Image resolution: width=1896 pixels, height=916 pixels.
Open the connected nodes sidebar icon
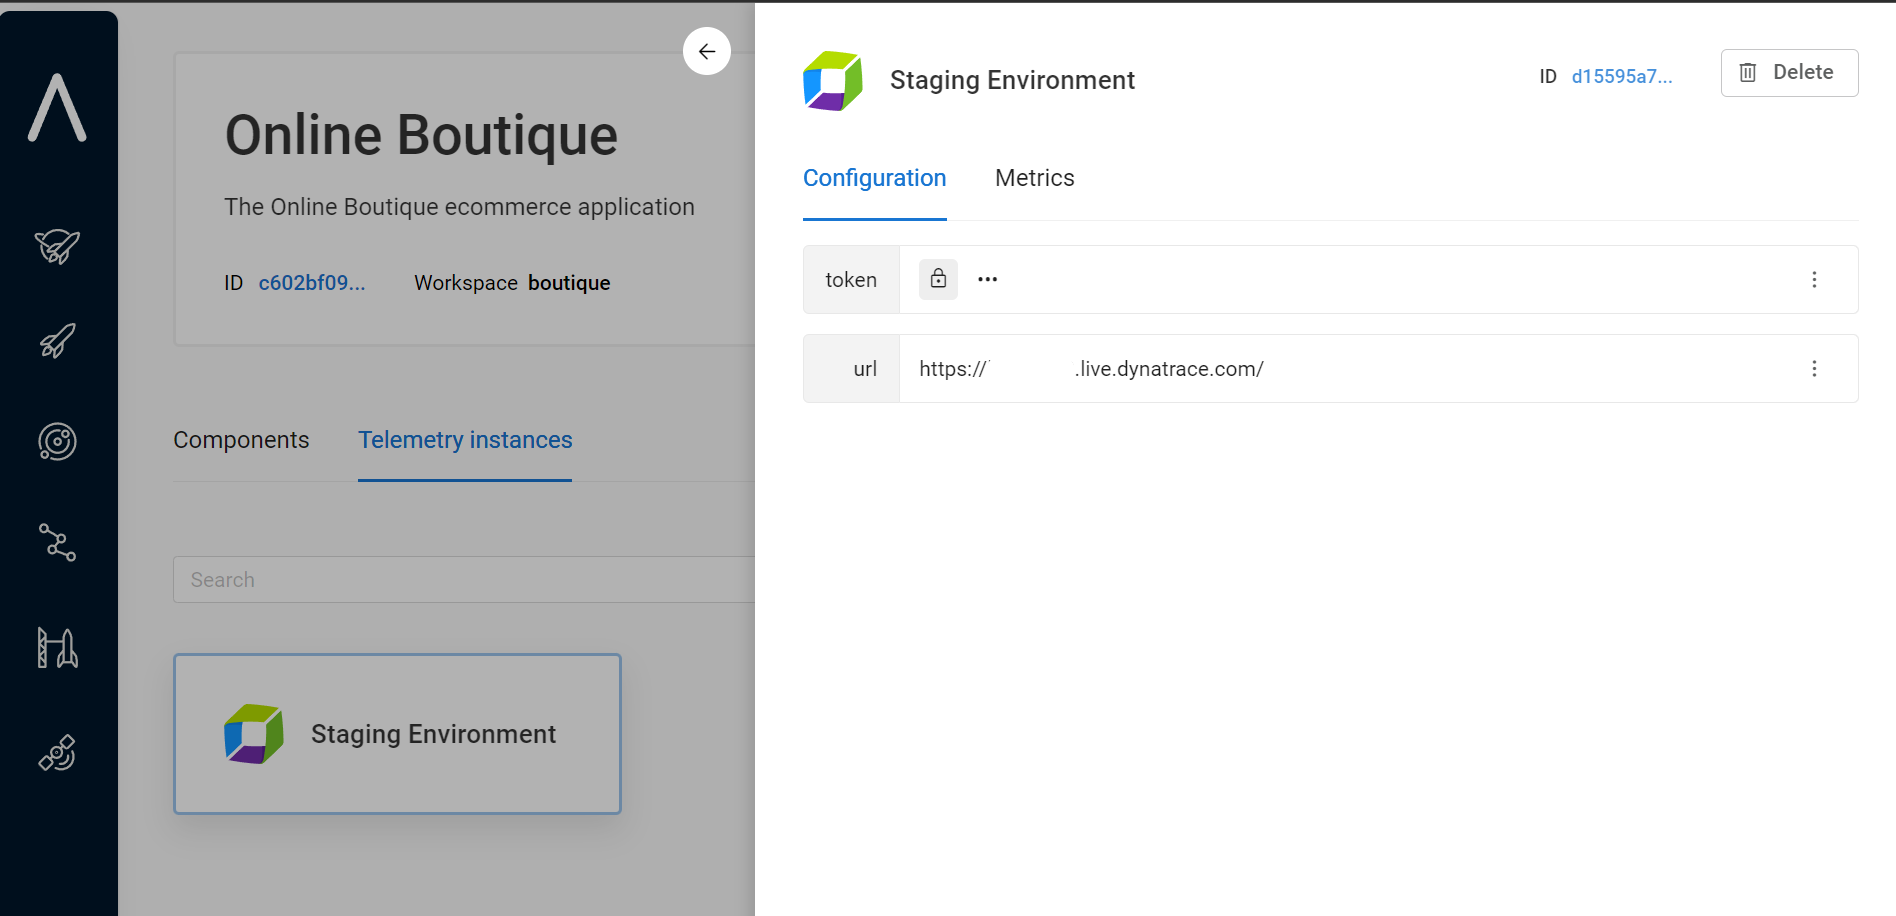tap(57, 542)
